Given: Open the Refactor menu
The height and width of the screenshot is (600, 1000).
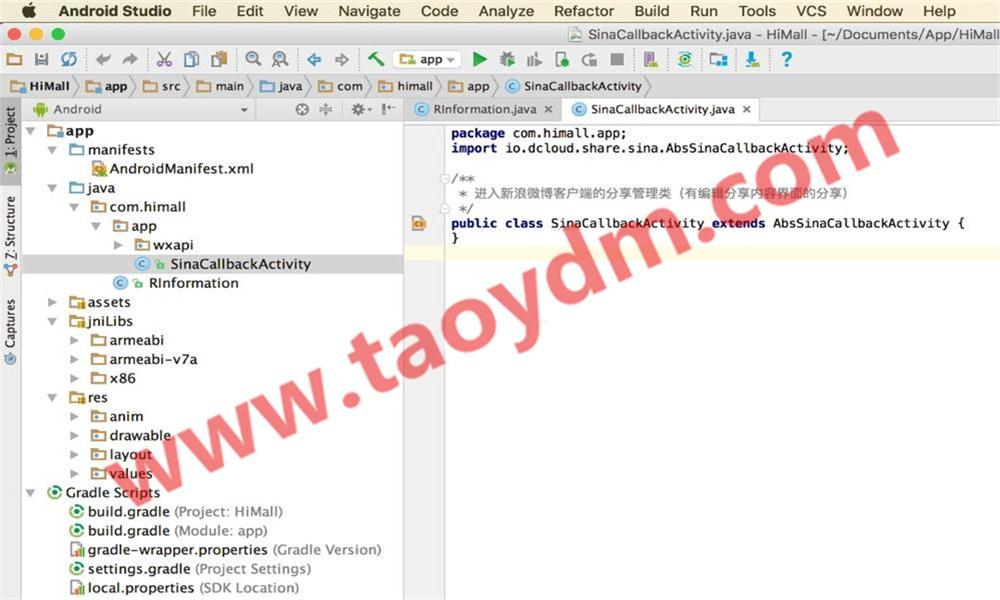Looking at the screenshot, I should (x=584, y=11).
